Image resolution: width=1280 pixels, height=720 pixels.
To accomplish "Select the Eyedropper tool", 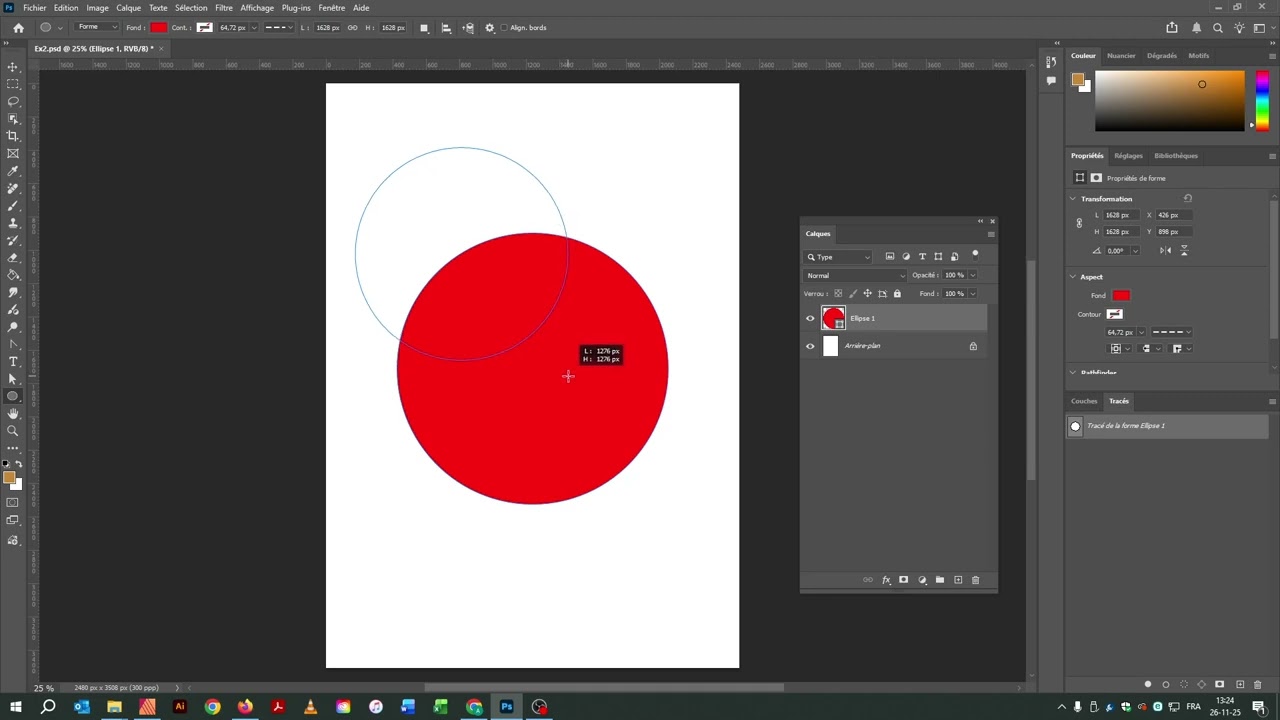I will (x=13, y=171).
